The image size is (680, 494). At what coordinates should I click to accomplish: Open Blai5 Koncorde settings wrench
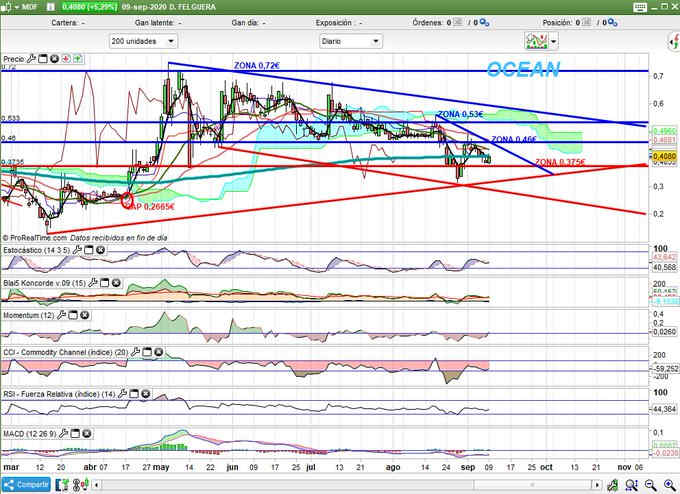(93, 283)
